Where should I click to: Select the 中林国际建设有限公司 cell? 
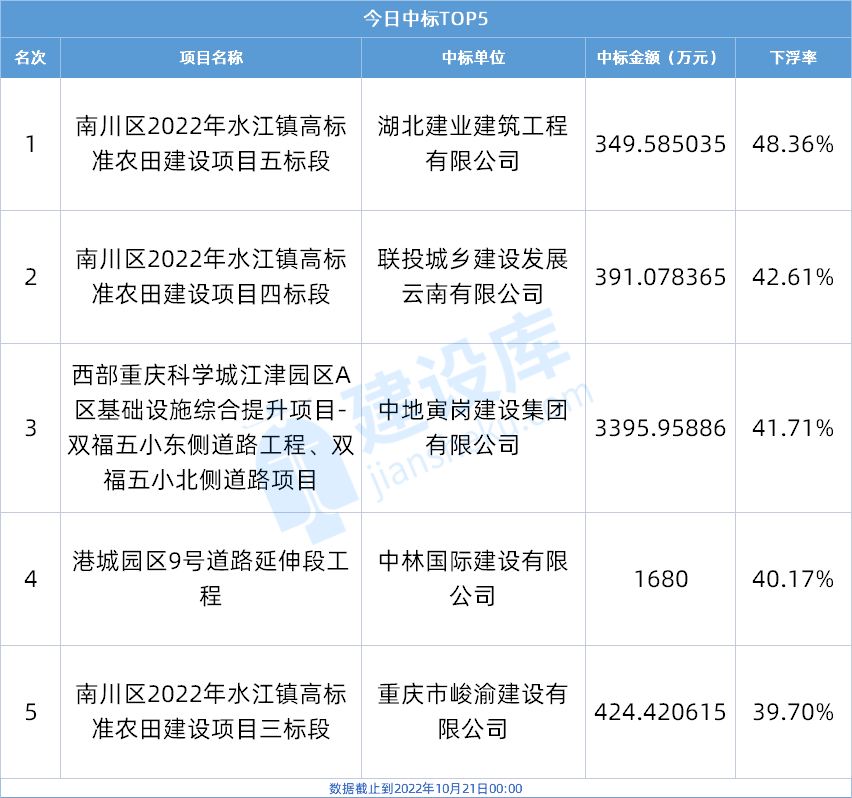click(x=473, y=579)
